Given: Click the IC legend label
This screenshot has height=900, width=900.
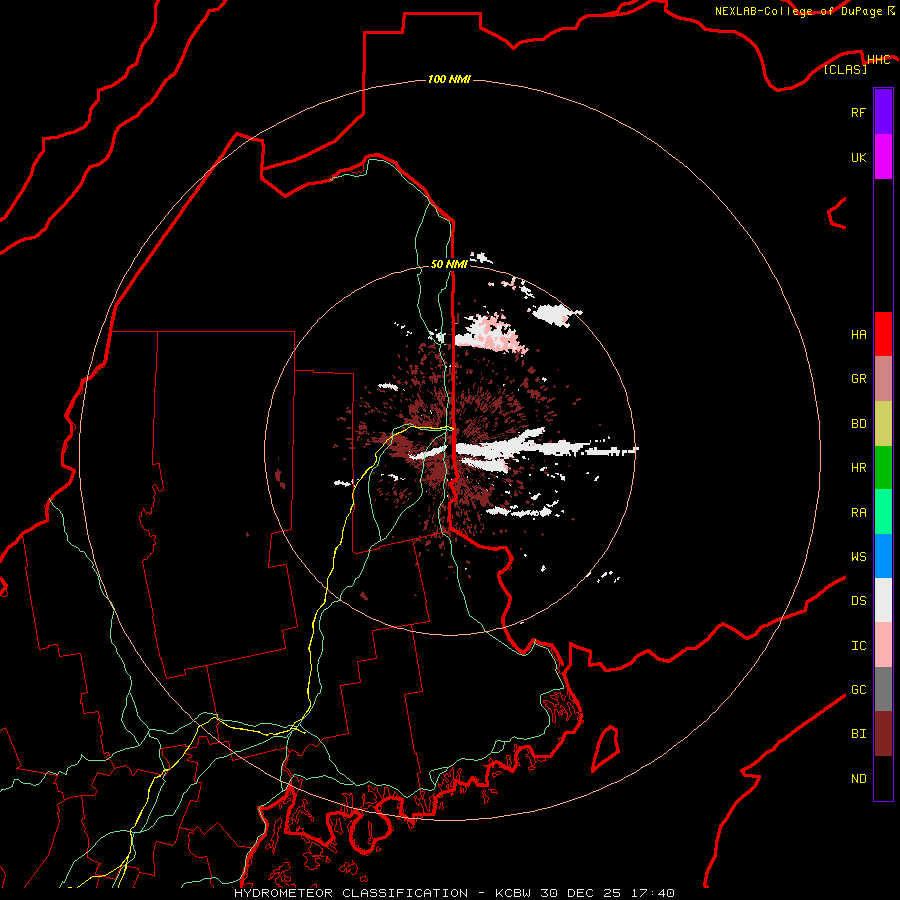Looking at the screenshot, I should click(x=858, y=645).
